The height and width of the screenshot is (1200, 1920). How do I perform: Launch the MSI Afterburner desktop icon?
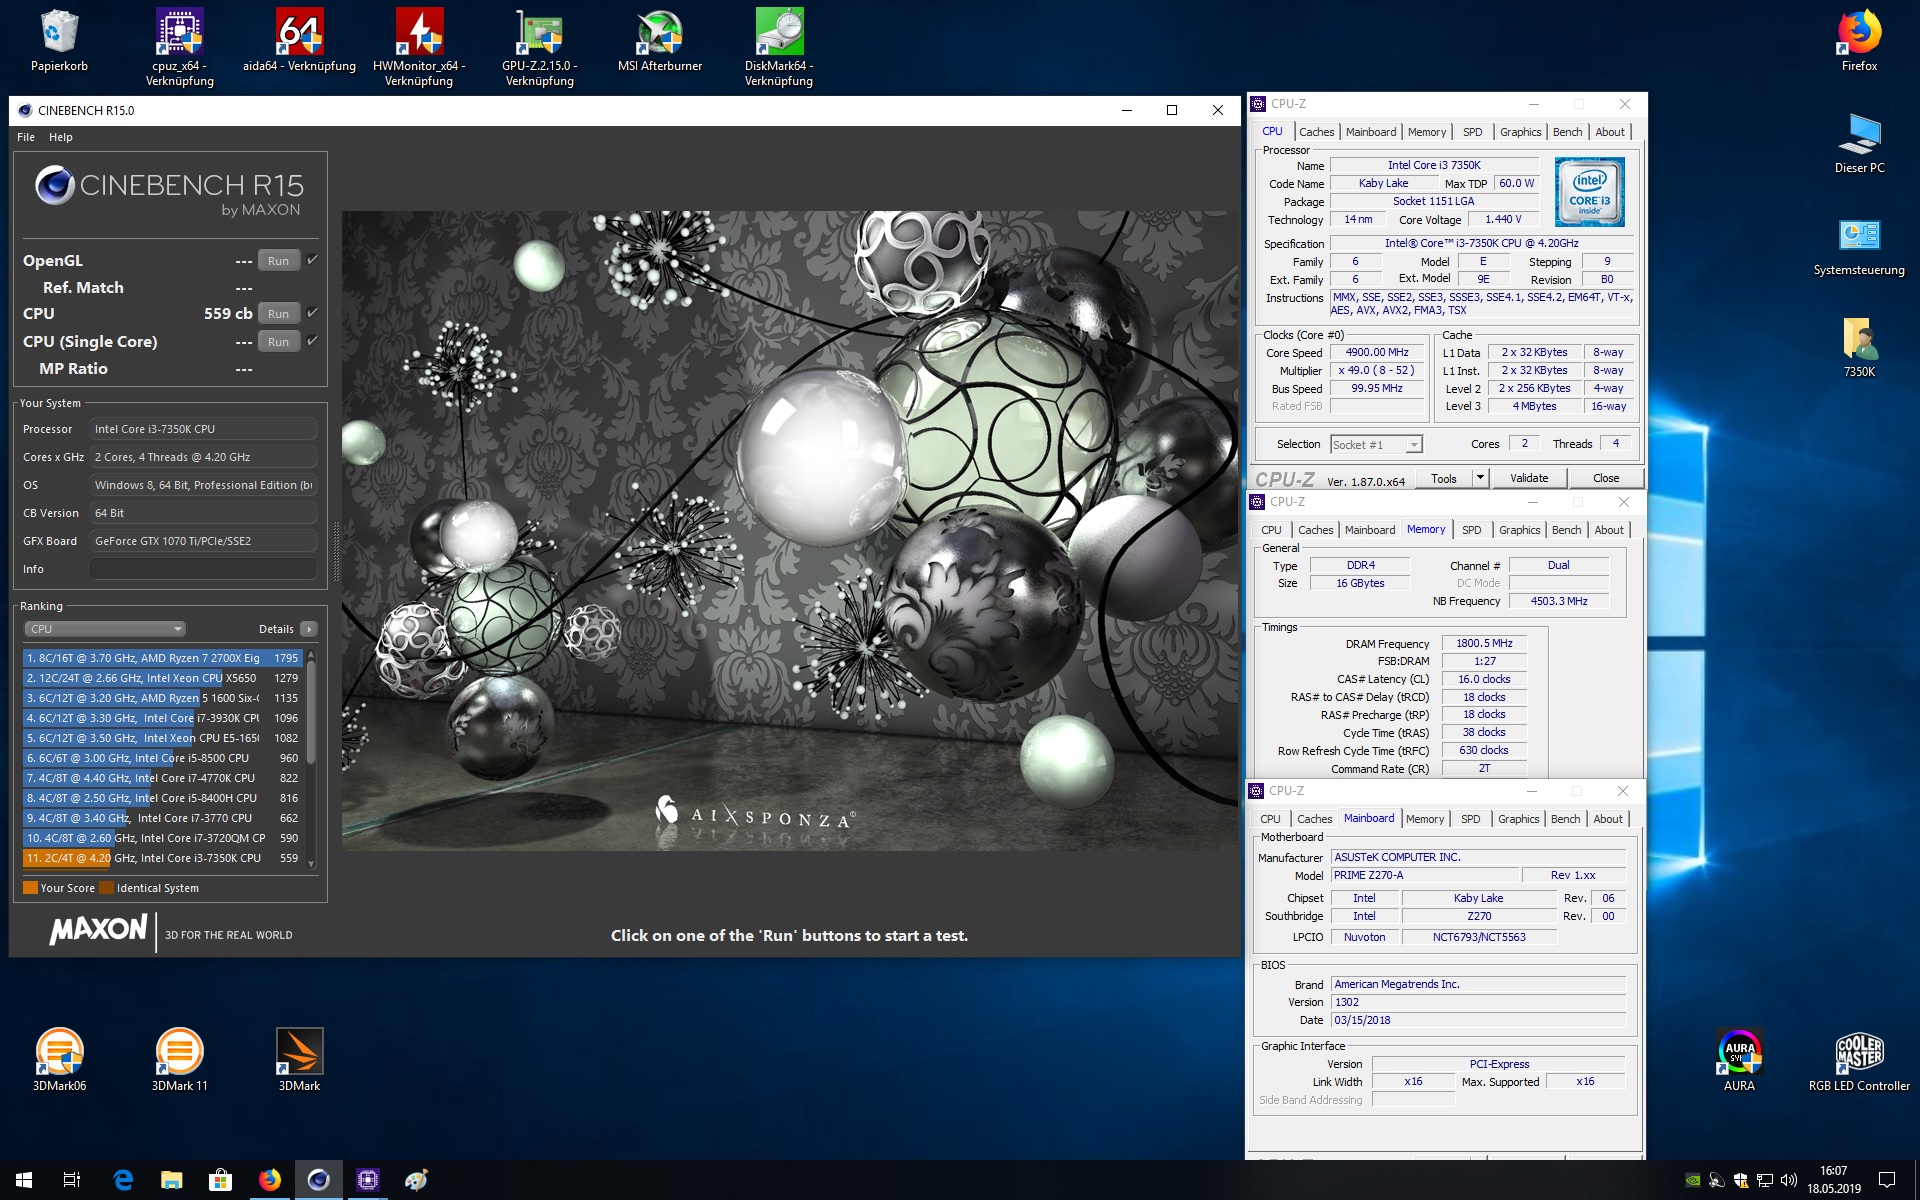(x=660, y=42)
